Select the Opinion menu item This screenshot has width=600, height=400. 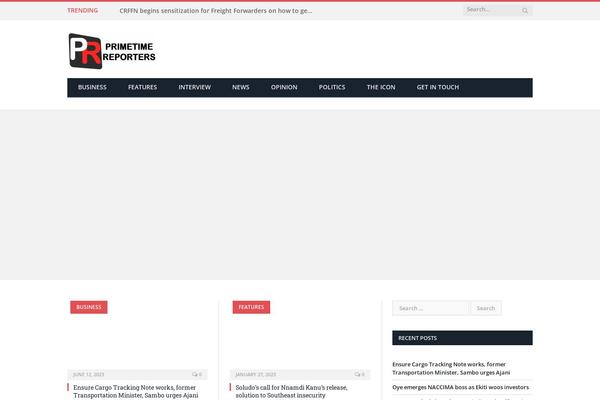(284, 87)
